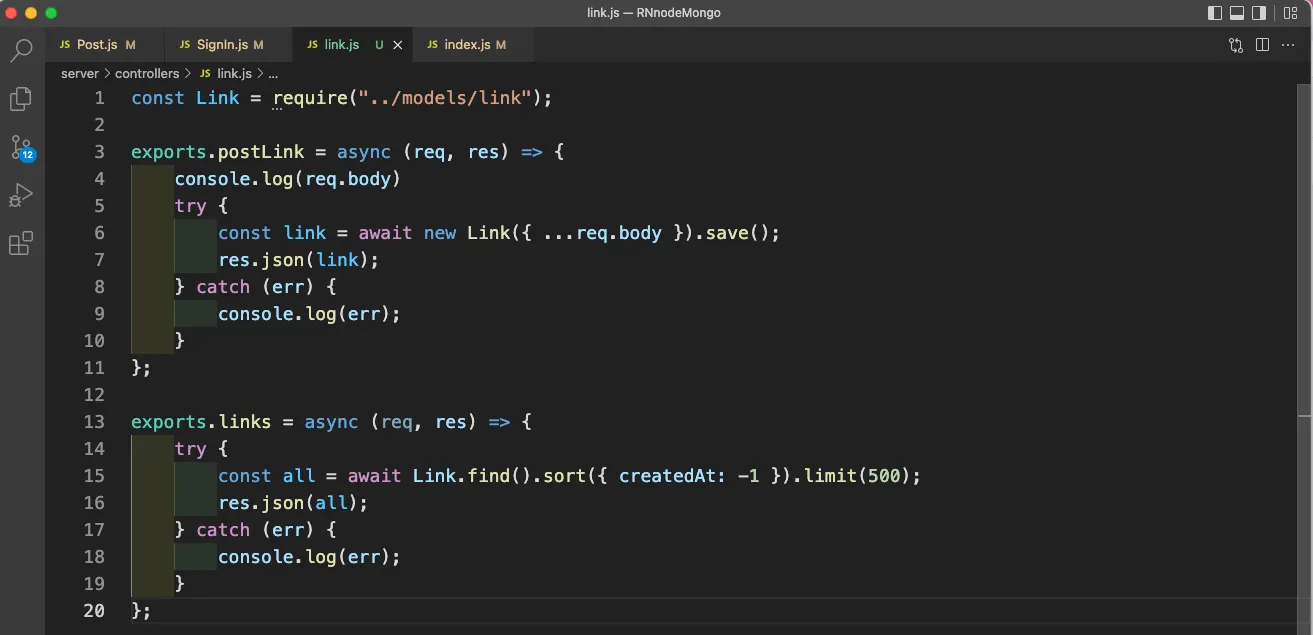Click the catch keyword on line 8

tap(223, 287)
